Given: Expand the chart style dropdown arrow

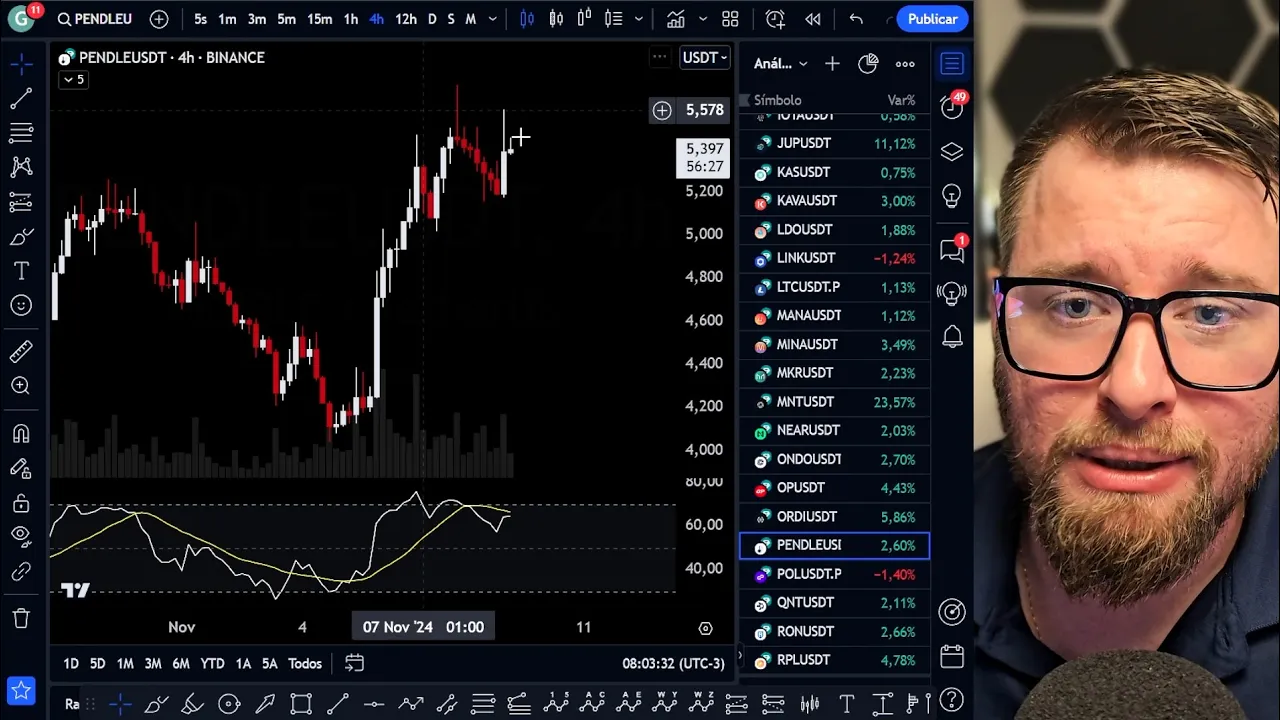Looking at the screenshot, I should [639, 19].
